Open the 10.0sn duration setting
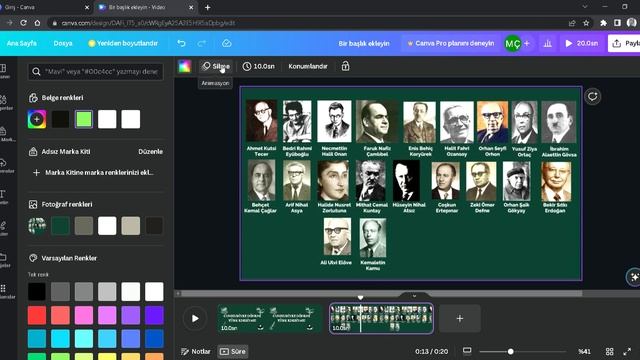Screen dimensions: 640x360 point(259,66)
